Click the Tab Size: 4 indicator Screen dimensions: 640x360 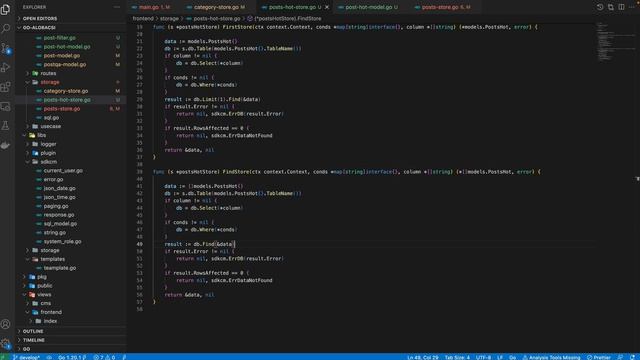click(457, 357)
